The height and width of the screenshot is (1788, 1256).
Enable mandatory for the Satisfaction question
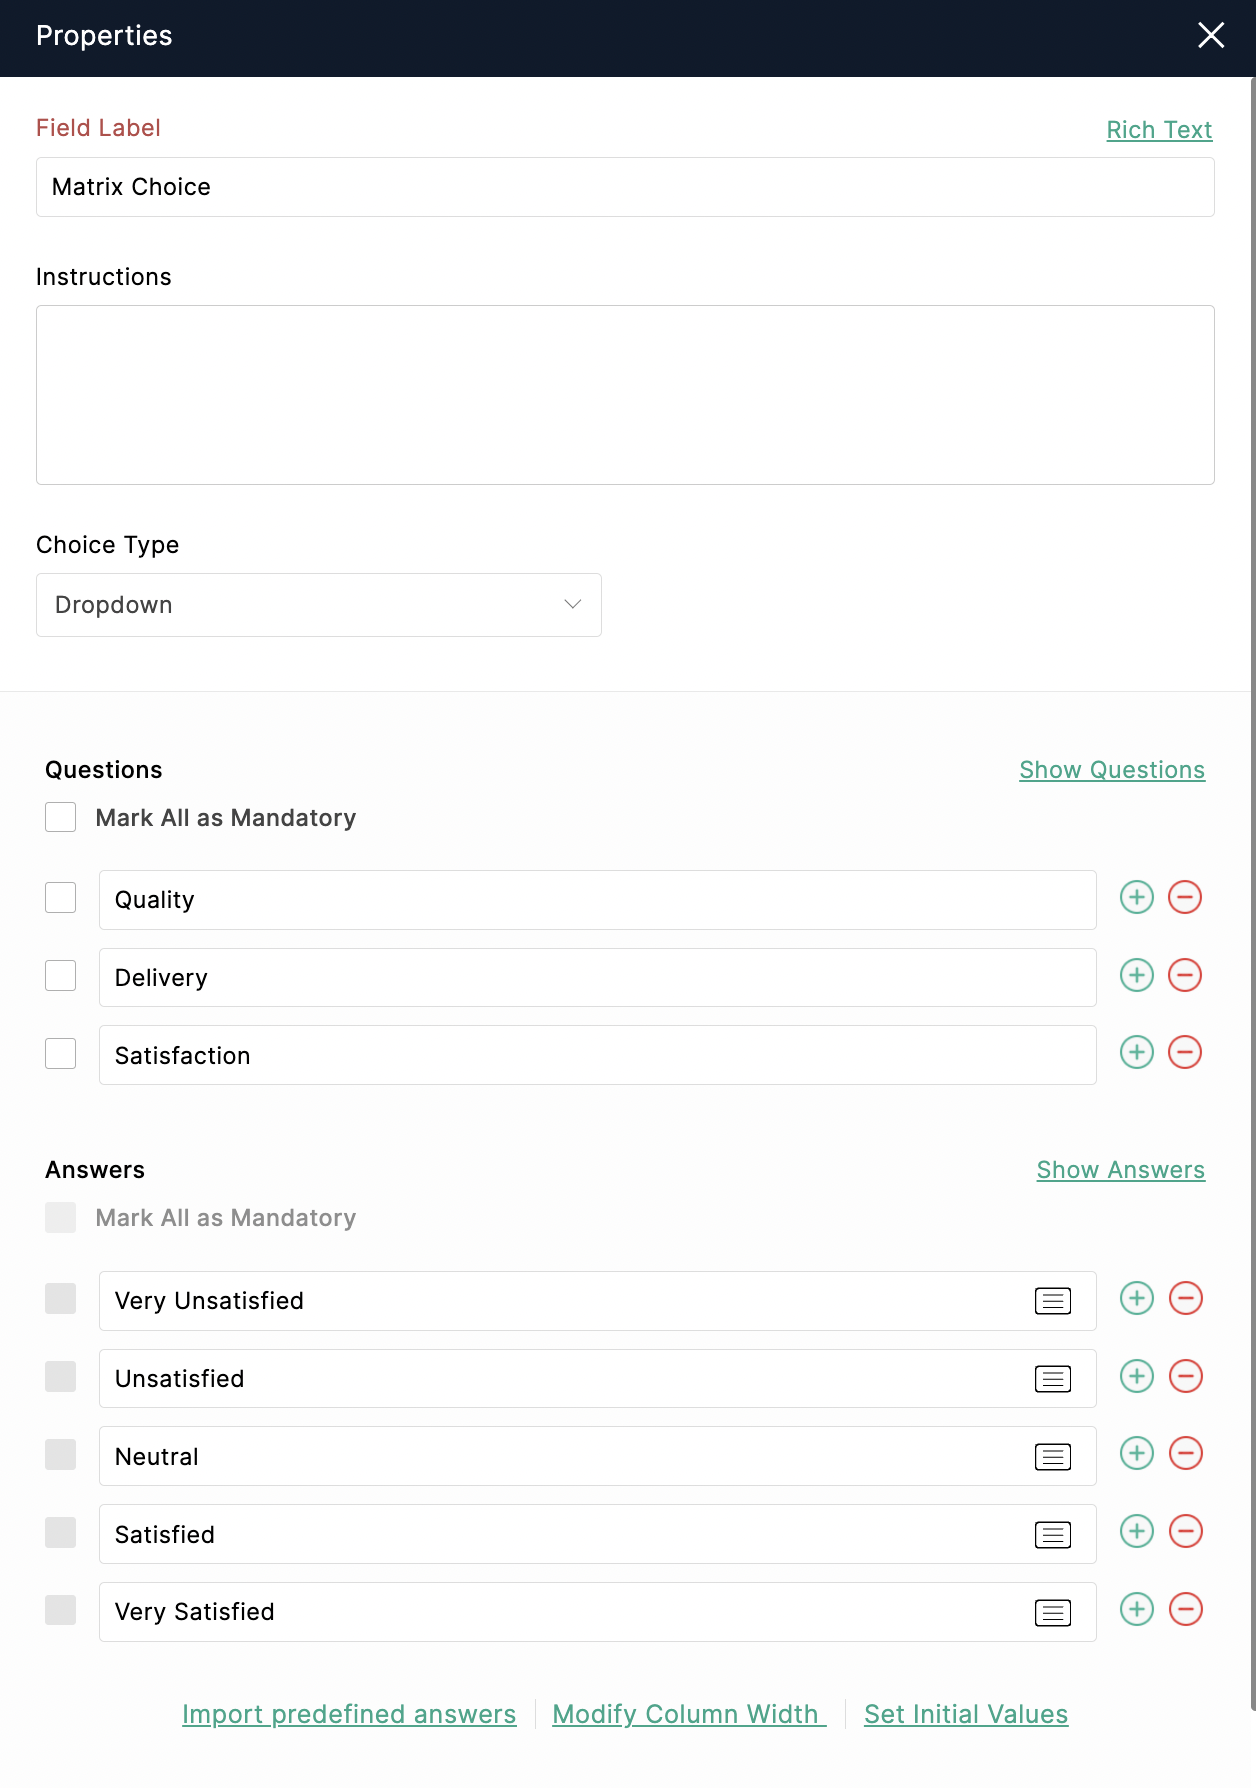[60, 1053]
